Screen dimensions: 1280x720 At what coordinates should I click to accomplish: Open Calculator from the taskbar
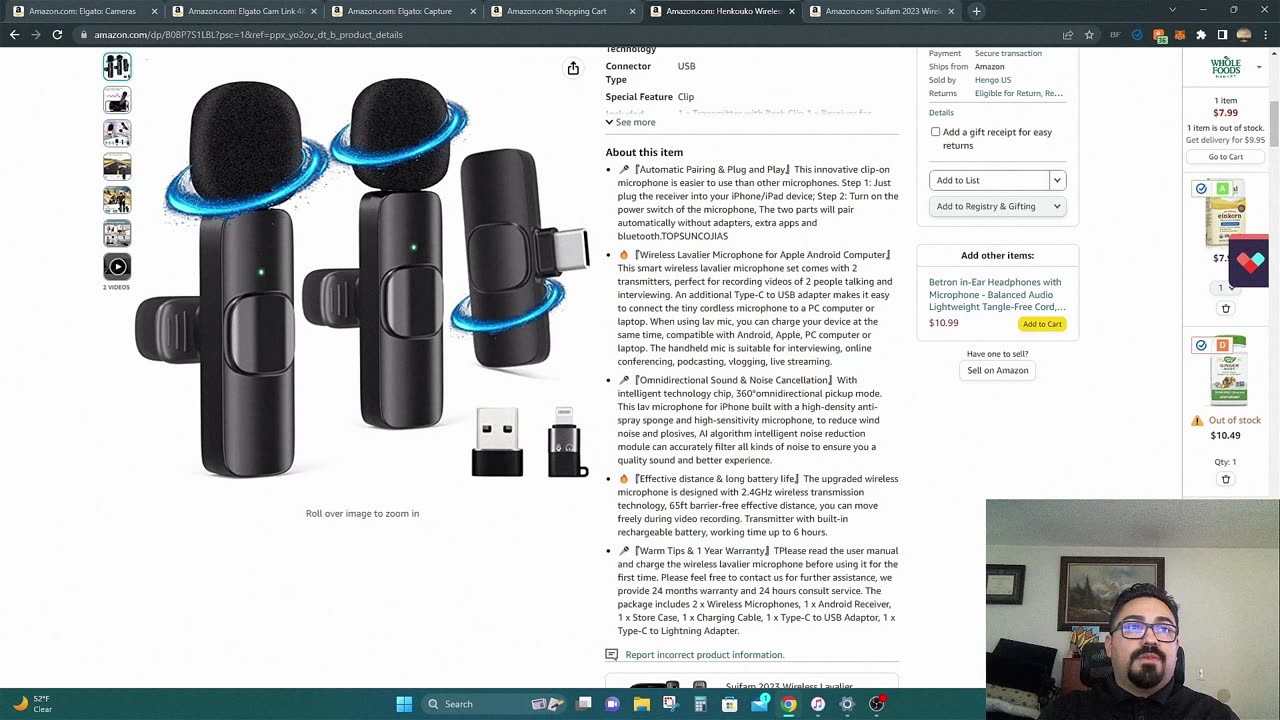pyautogui.click(x=700, y=704)
